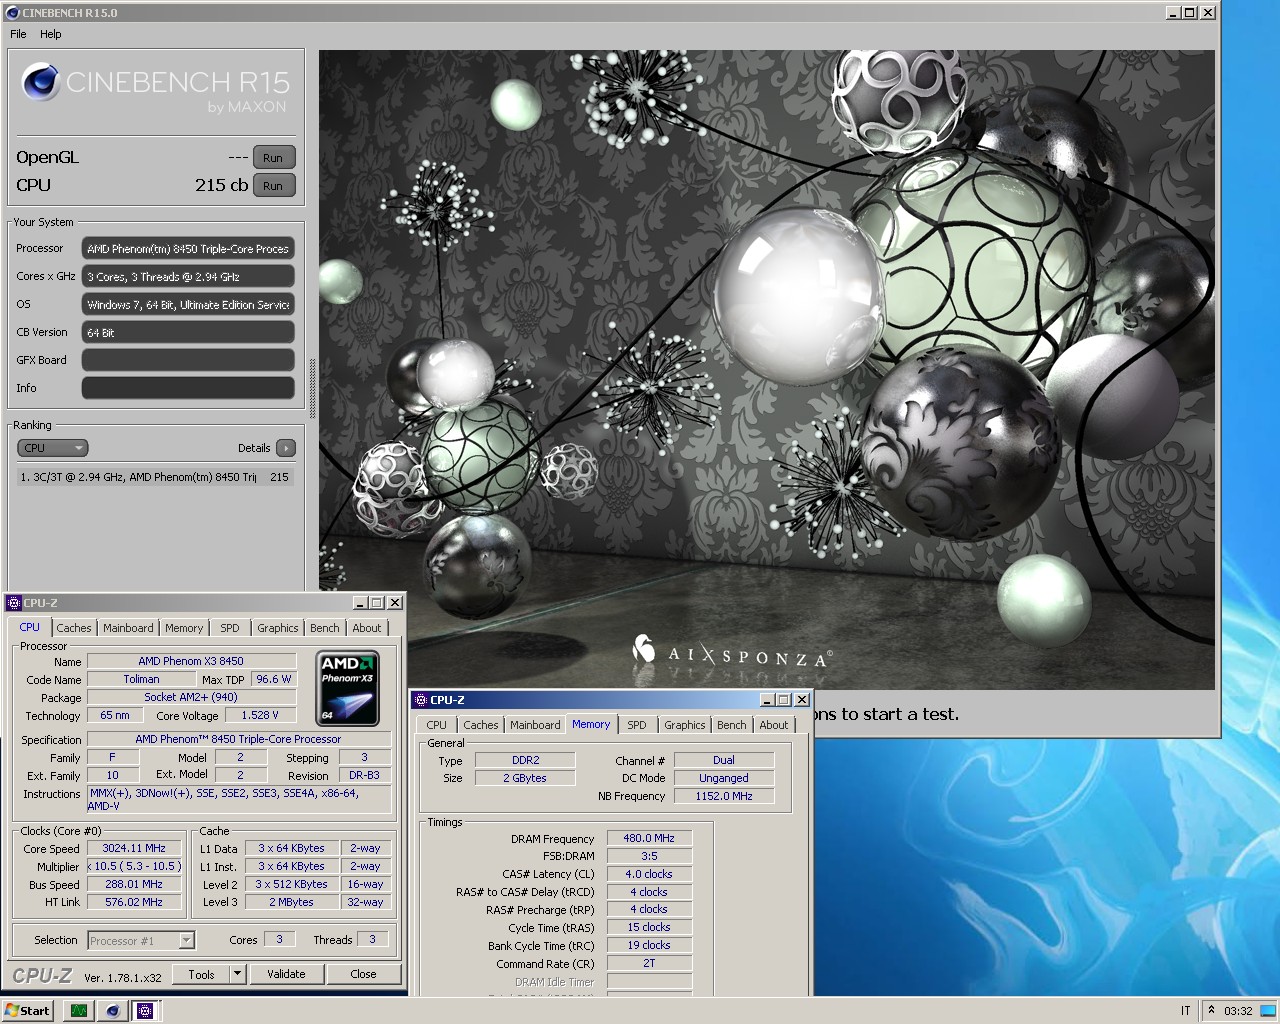Open the File menu in Cinebench
Screen dimensions: 1280x1024
point(18,34)
